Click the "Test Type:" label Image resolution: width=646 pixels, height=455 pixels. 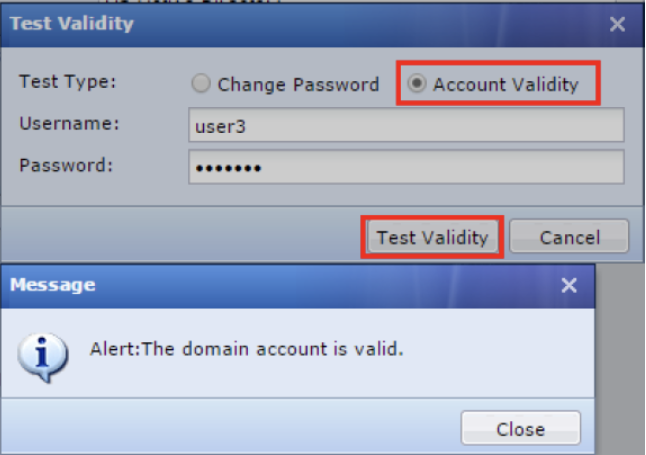coord(67,82)
